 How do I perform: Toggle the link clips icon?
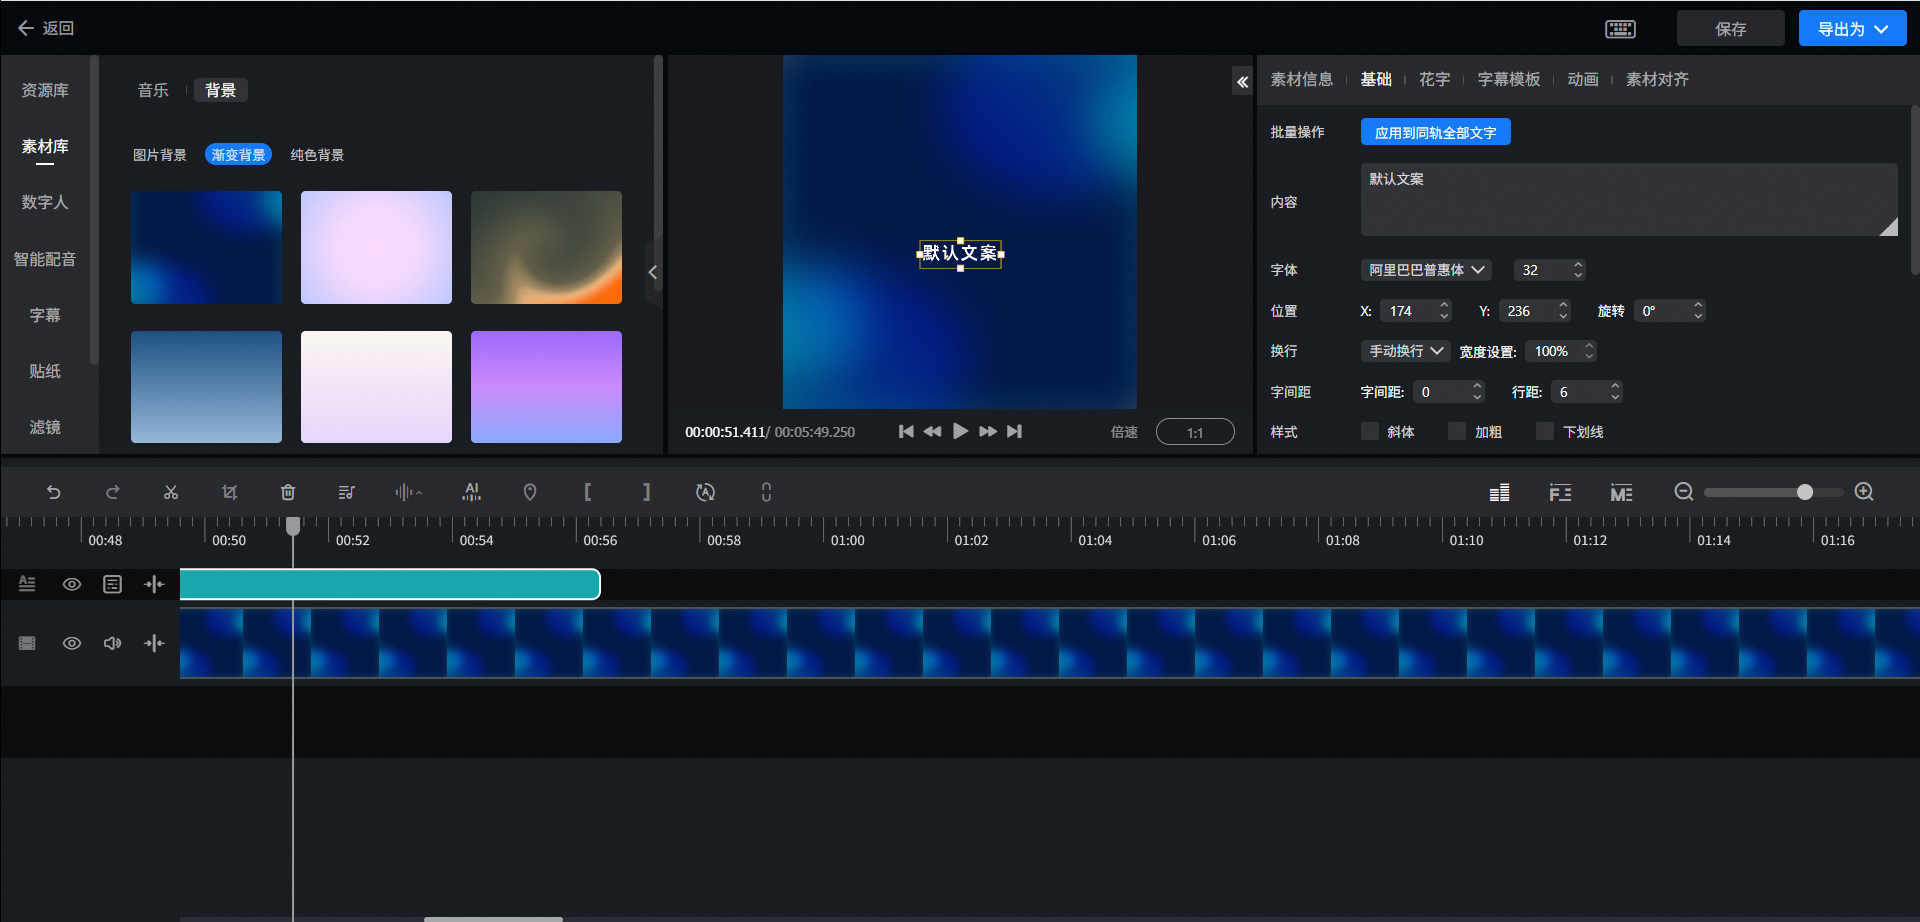[766, 492]
